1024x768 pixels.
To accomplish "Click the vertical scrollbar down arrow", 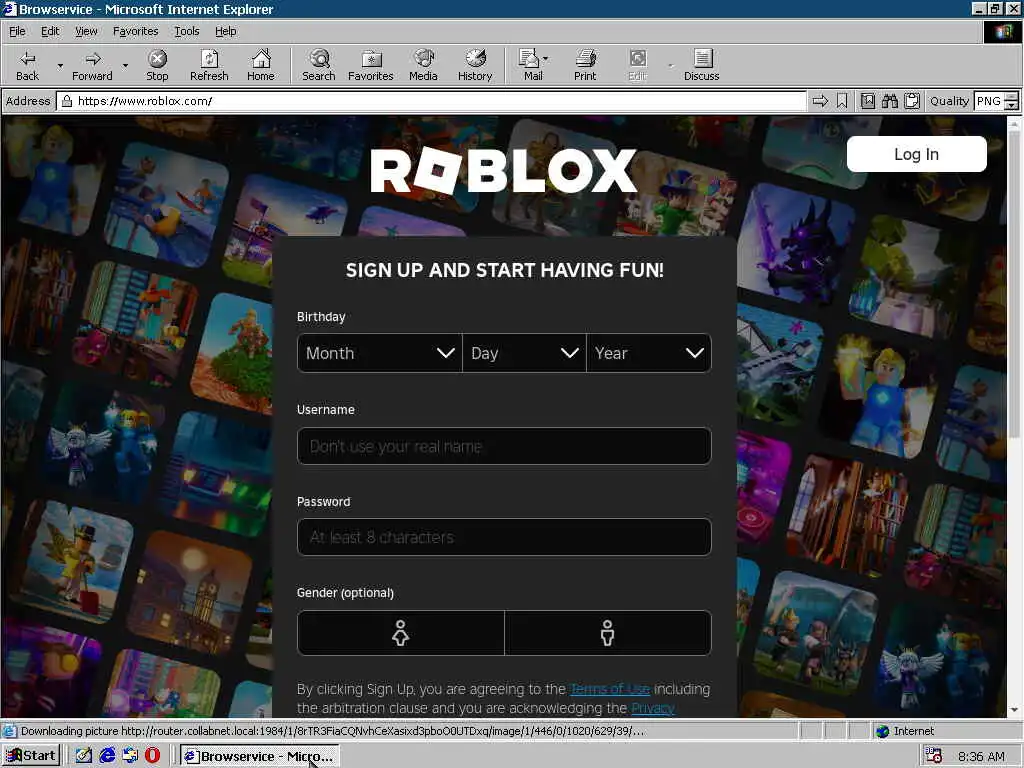I will (x=1014, y=710).
